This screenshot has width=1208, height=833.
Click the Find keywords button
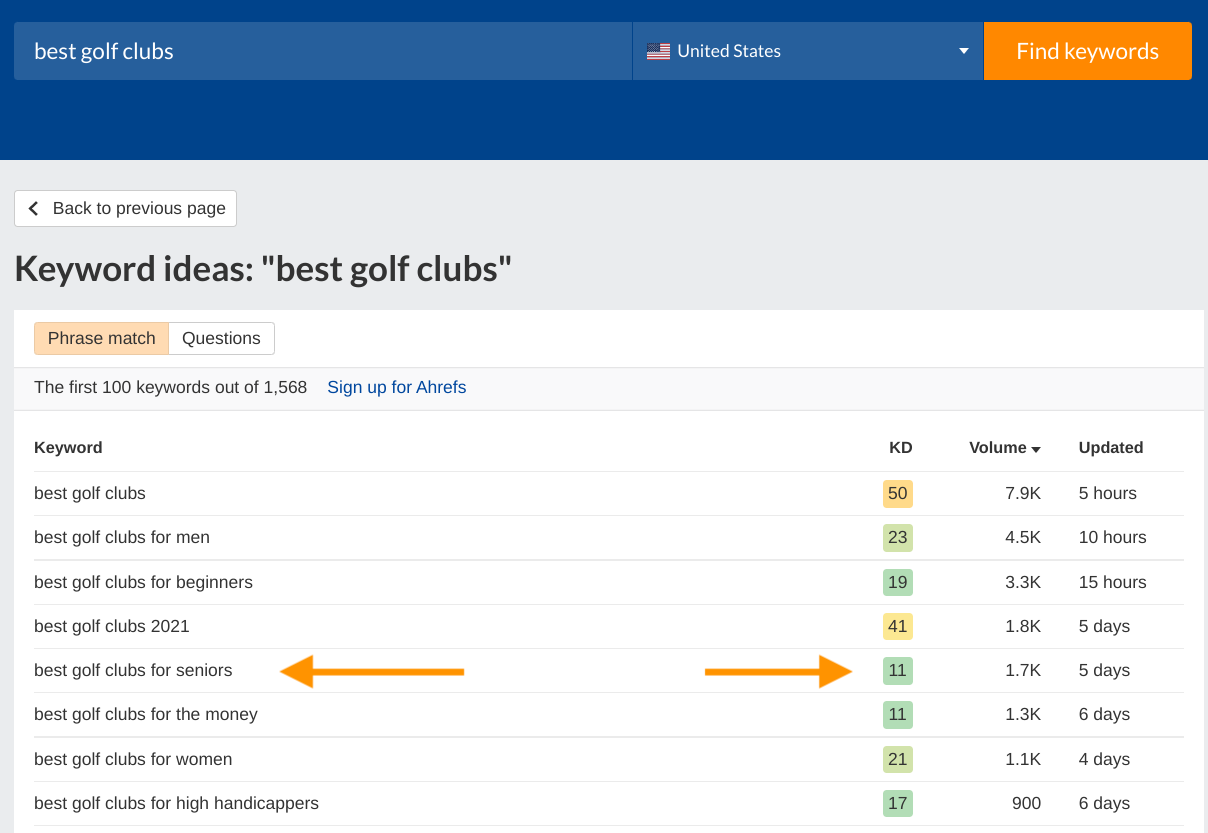[1088, 51]
